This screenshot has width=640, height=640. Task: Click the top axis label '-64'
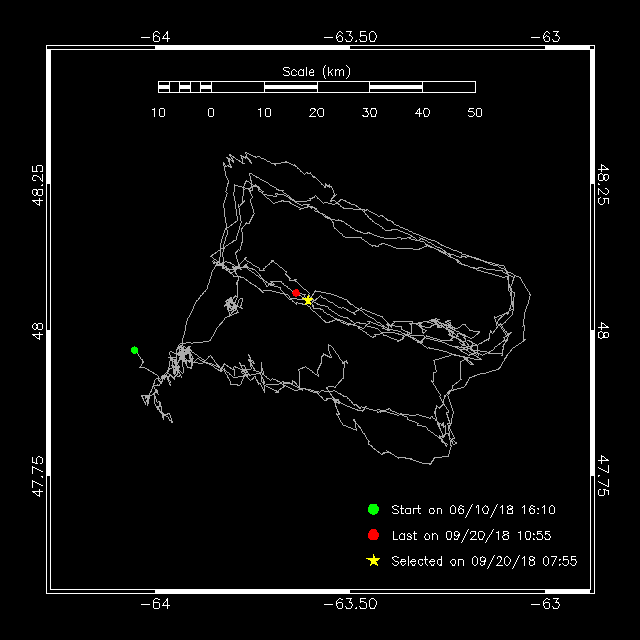(155, 37)
